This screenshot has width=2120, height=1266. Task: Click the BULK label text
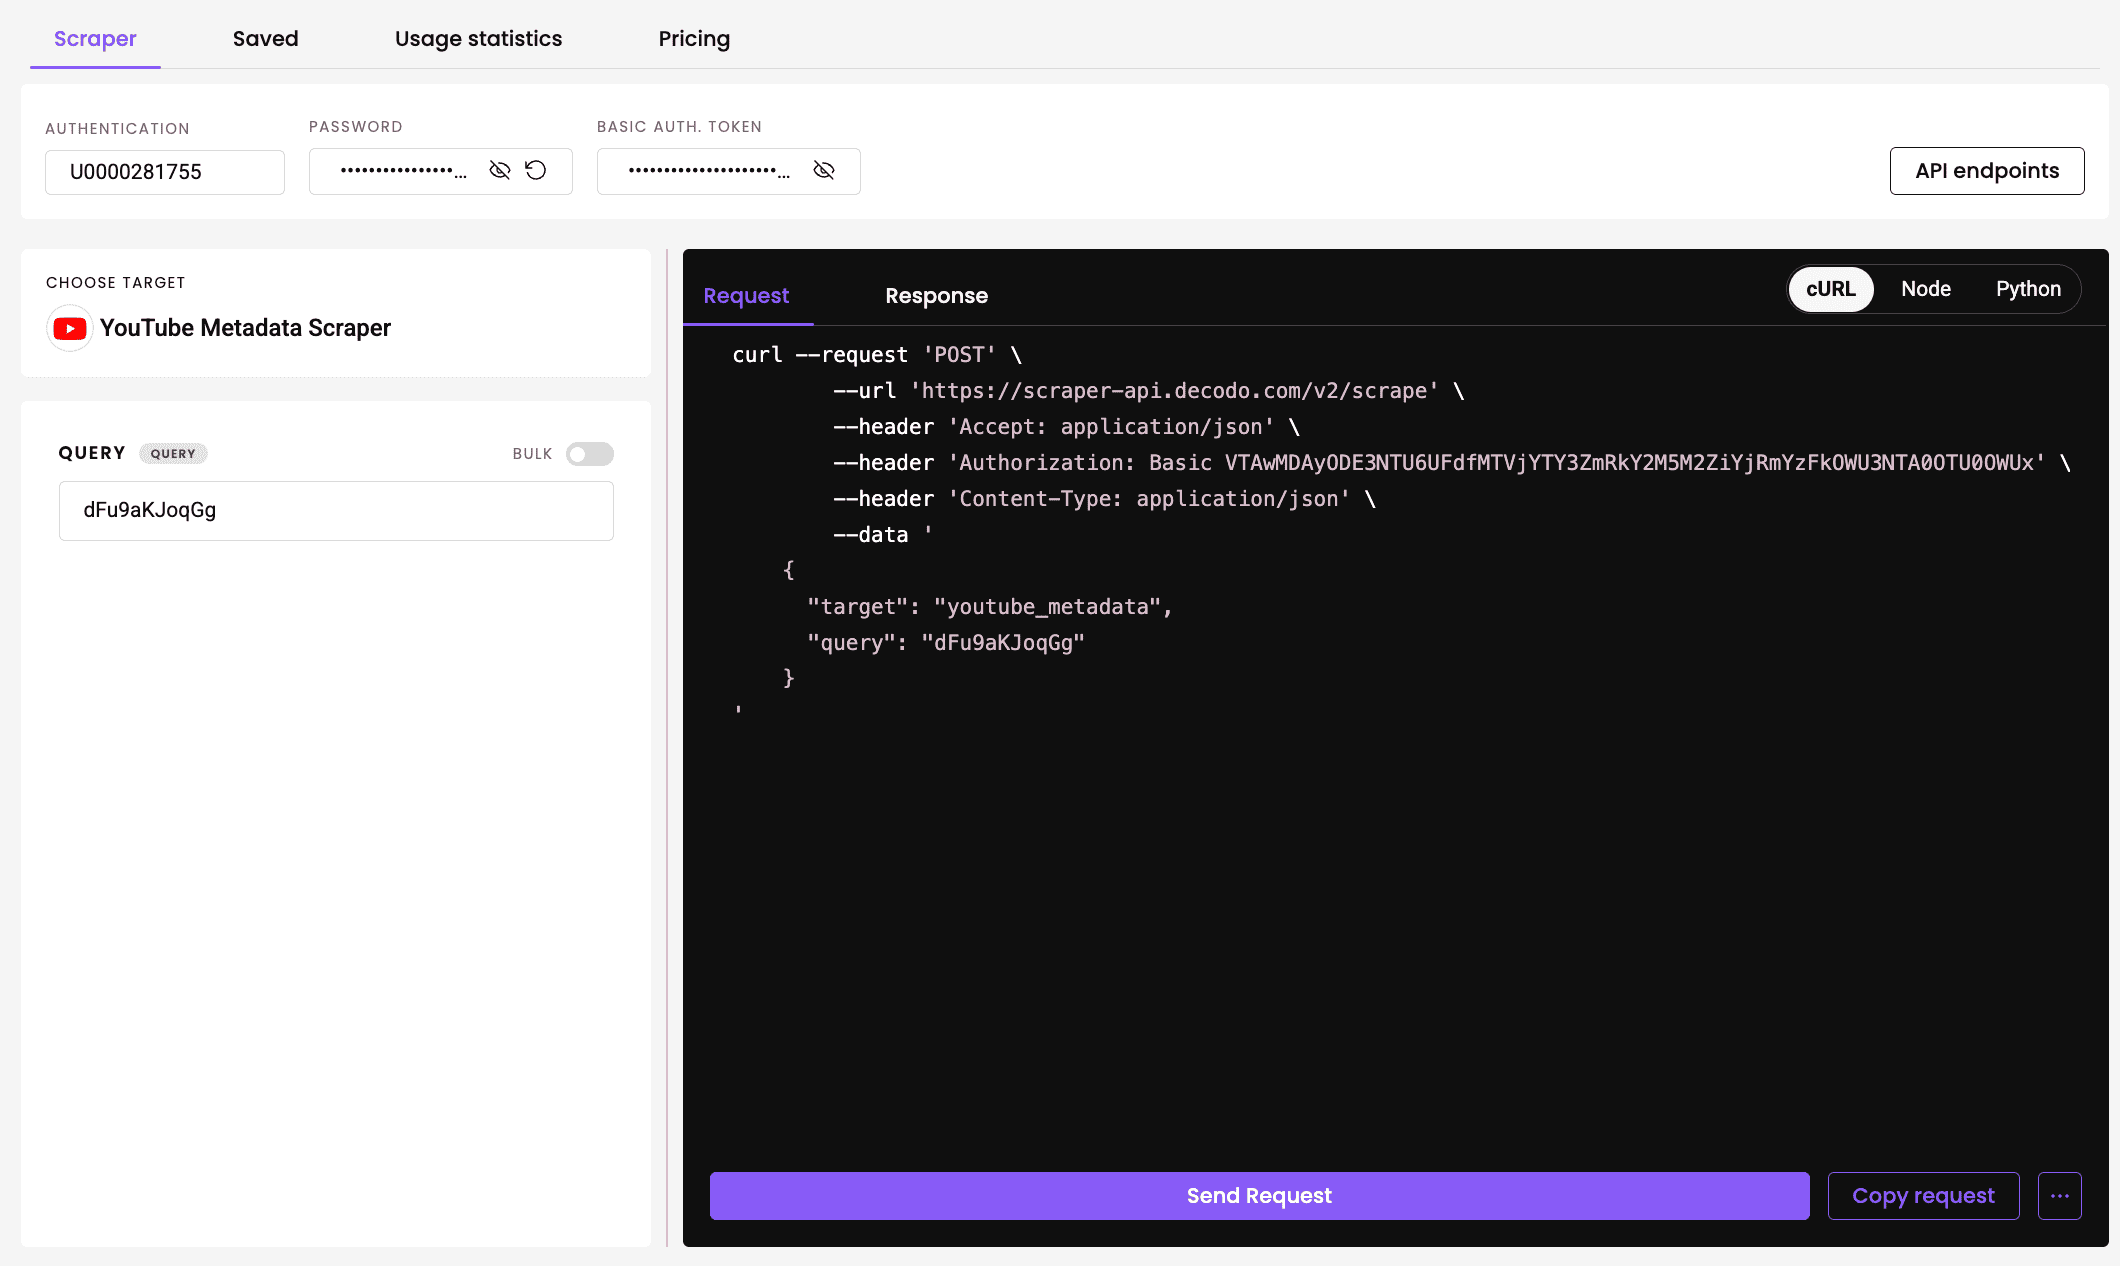pyautogui.click(x=532, y=454)
